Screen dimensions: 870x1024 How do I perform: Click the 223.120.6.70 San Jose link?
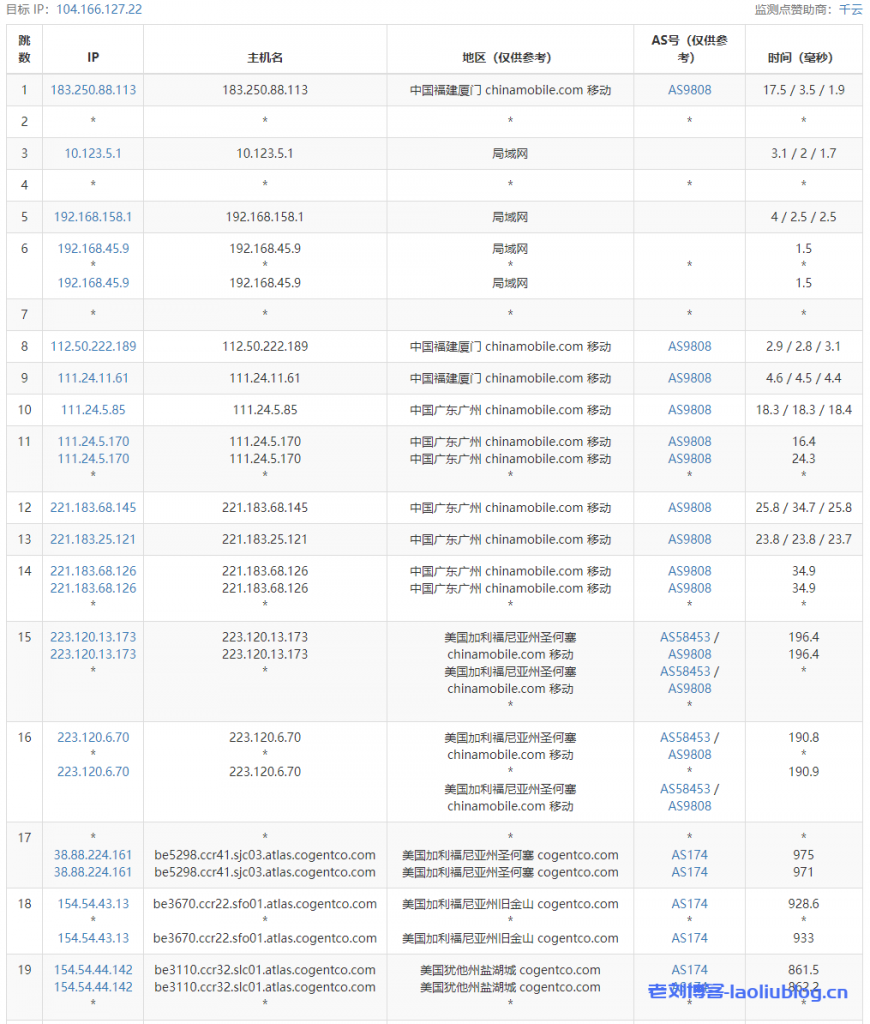click(93, 737)
